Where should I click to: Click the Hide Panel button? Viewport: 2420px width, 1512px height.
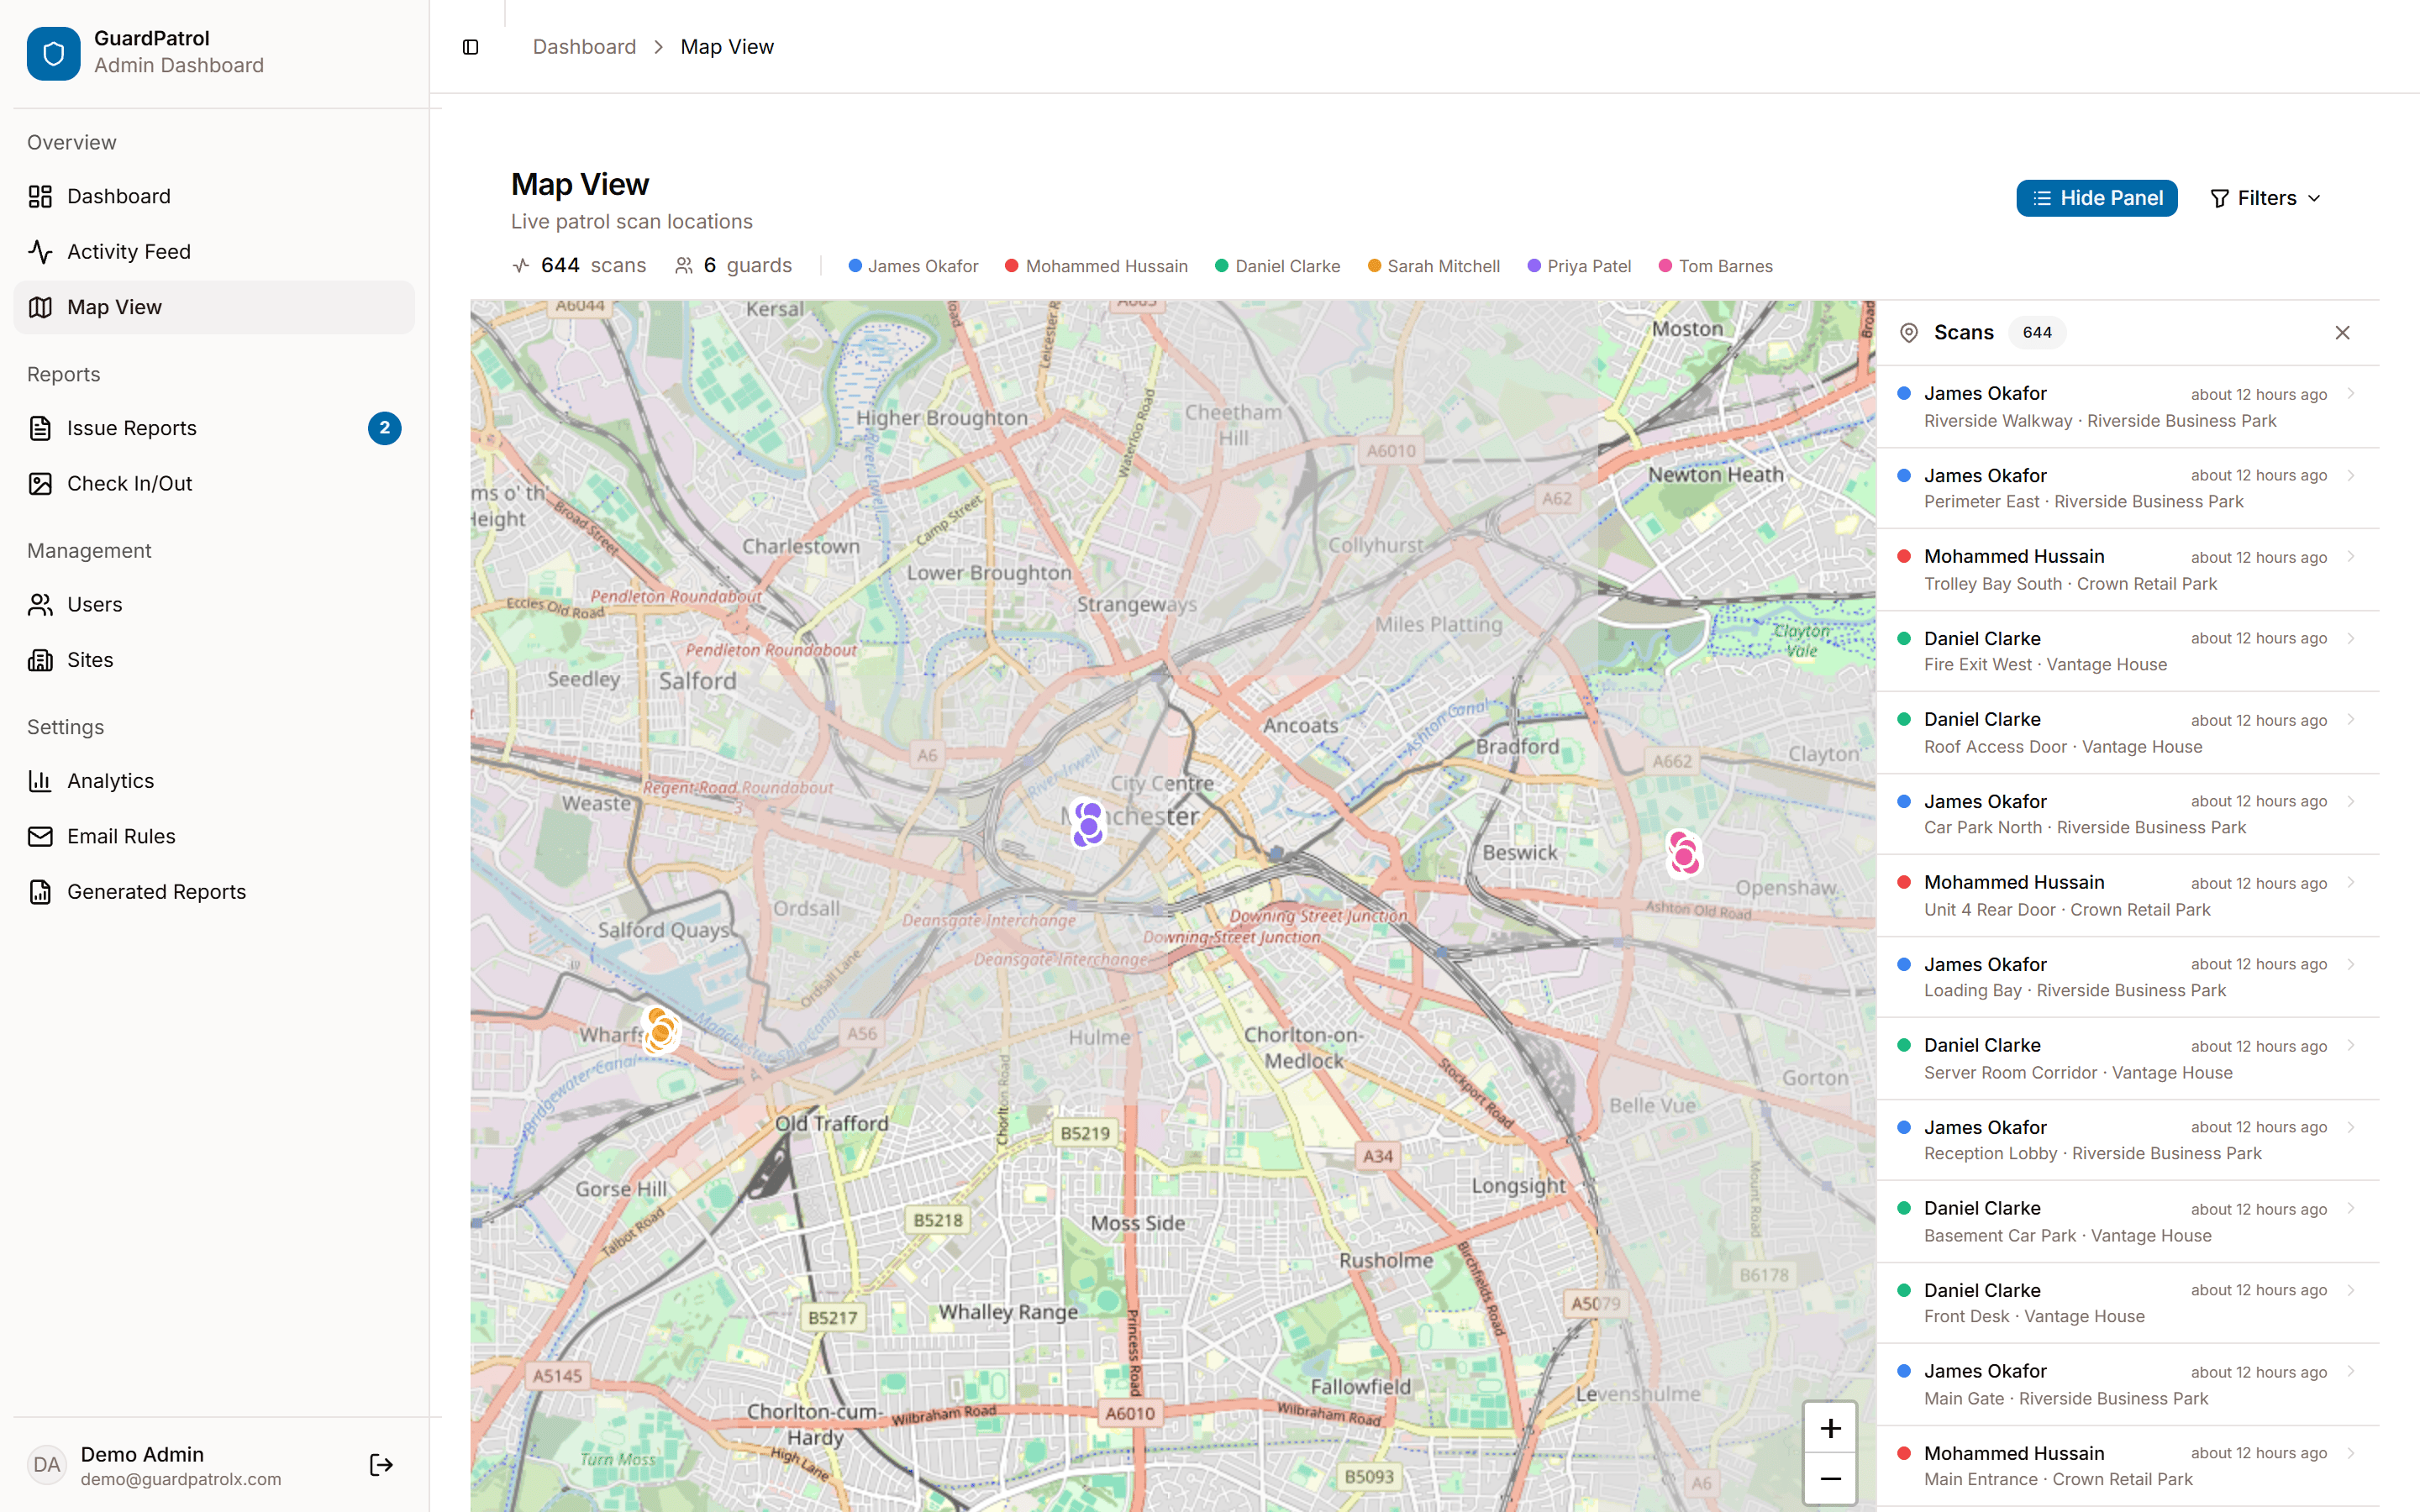coord(2096,198)
